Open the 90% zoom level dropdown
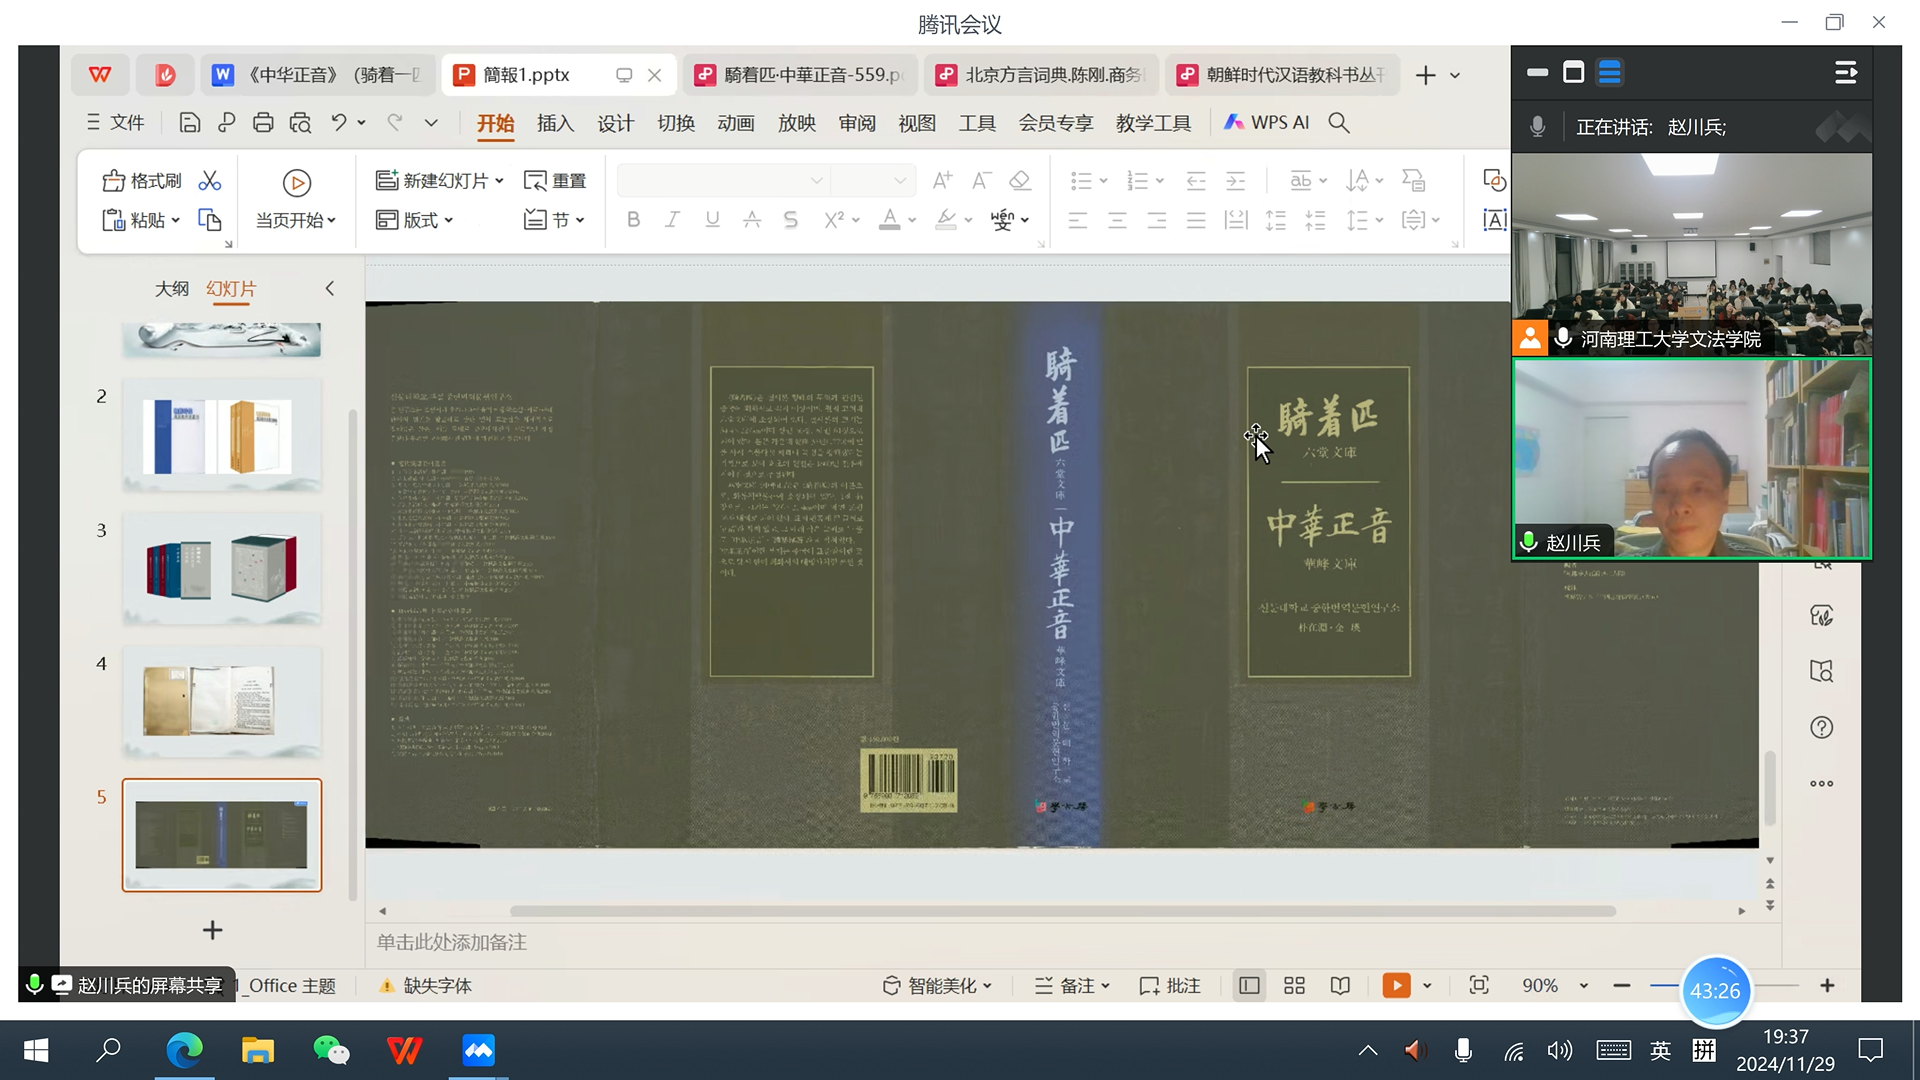The width and height of the screenshot is (1920, 1080). 1583,986
